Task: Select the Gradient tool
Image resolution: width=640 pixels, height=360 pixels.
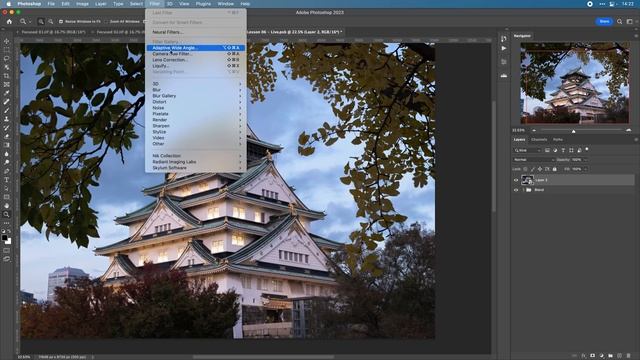Action: 7,145
